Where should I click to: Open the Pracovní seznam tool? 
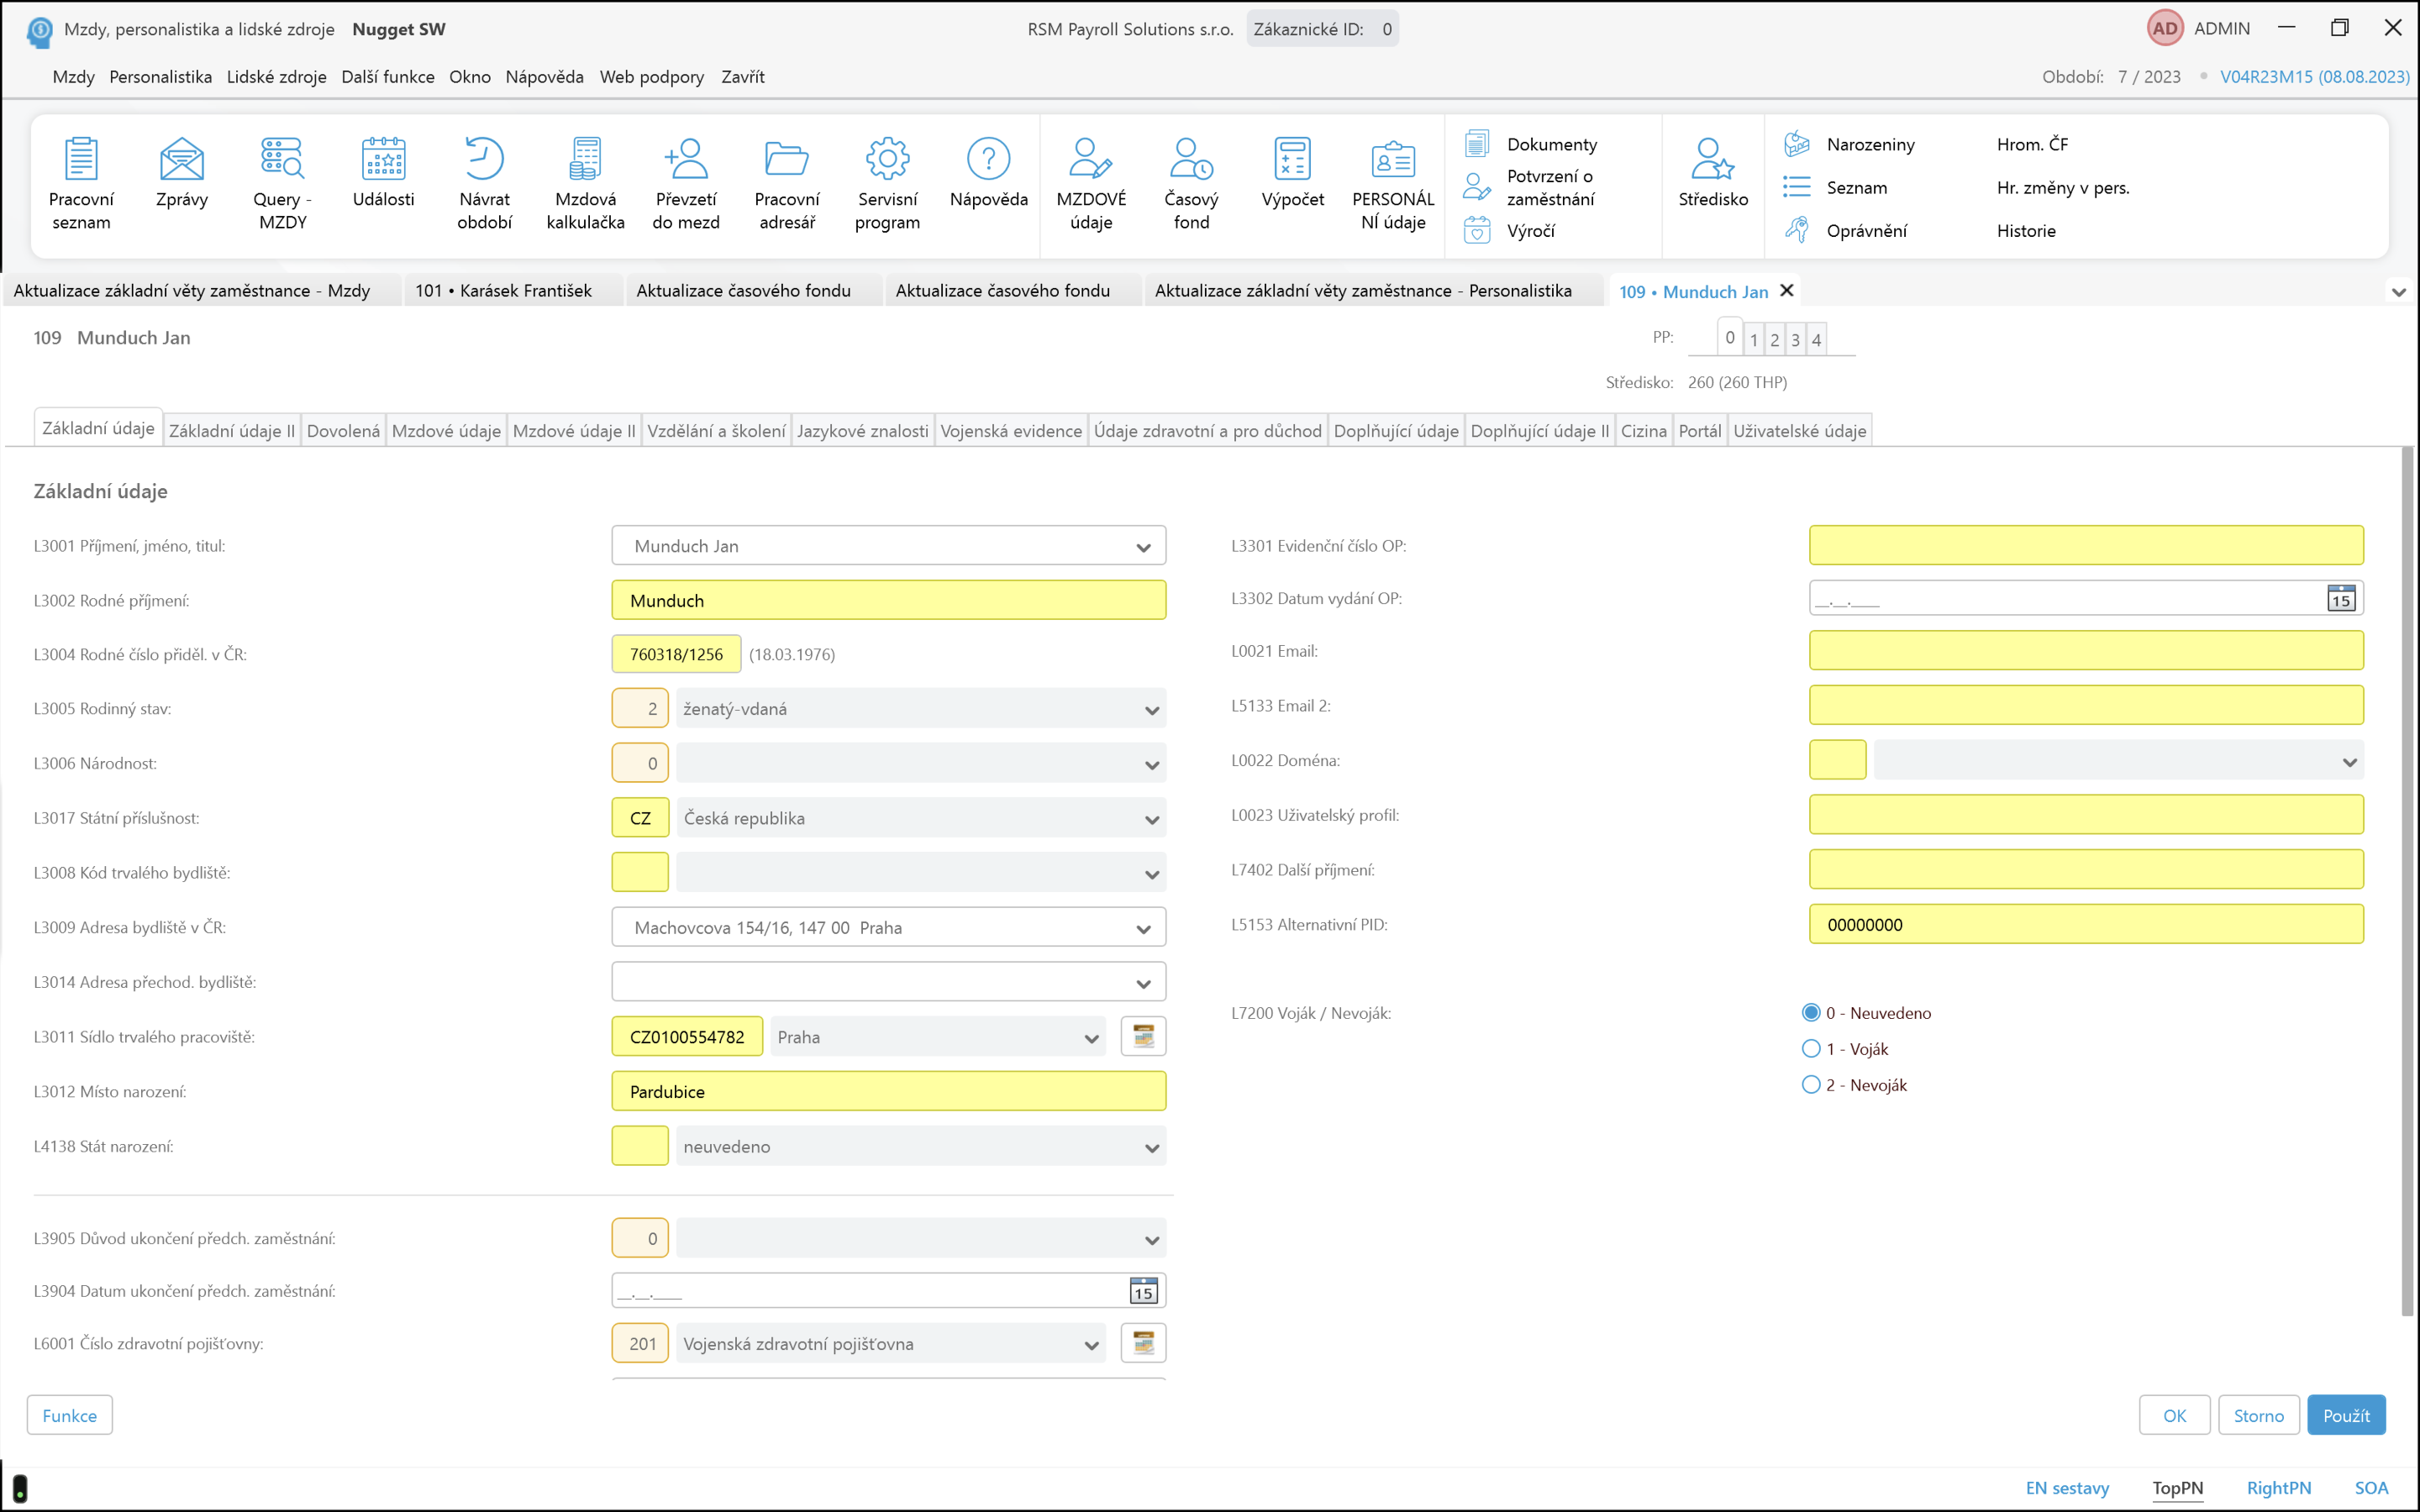pyautogui.click(x=81, y=184)
